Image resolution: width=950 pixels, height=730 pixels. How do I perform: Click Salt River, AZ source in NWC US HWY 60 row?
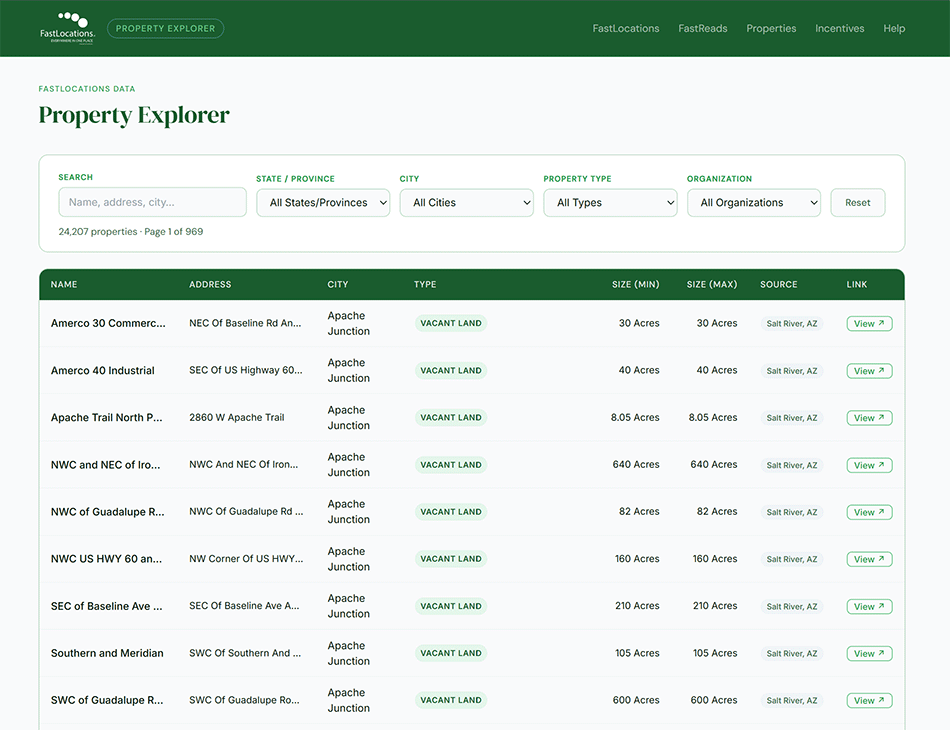tap(792, 559)
